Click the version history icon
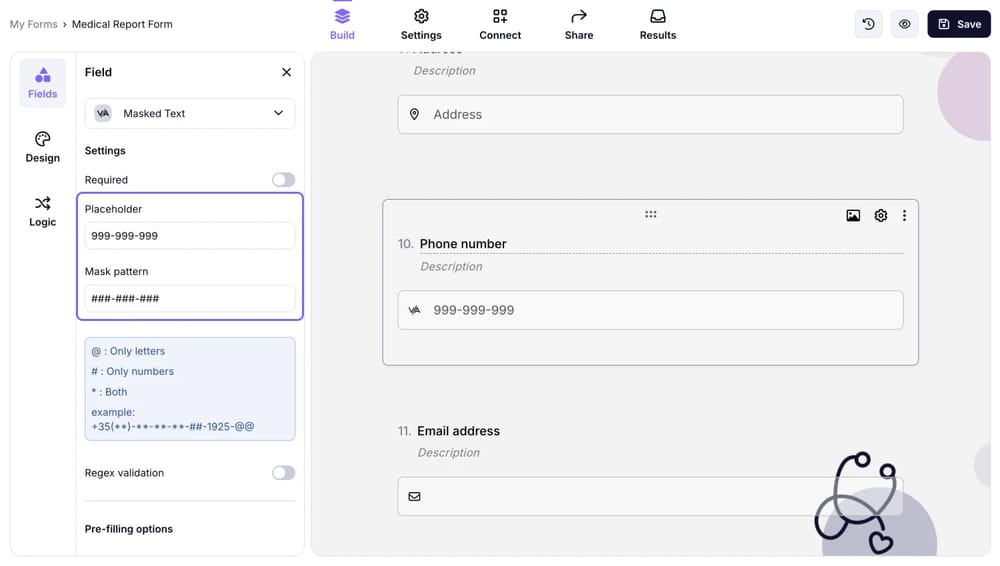This screenshot has width=1000, height=566. (868, 24)
